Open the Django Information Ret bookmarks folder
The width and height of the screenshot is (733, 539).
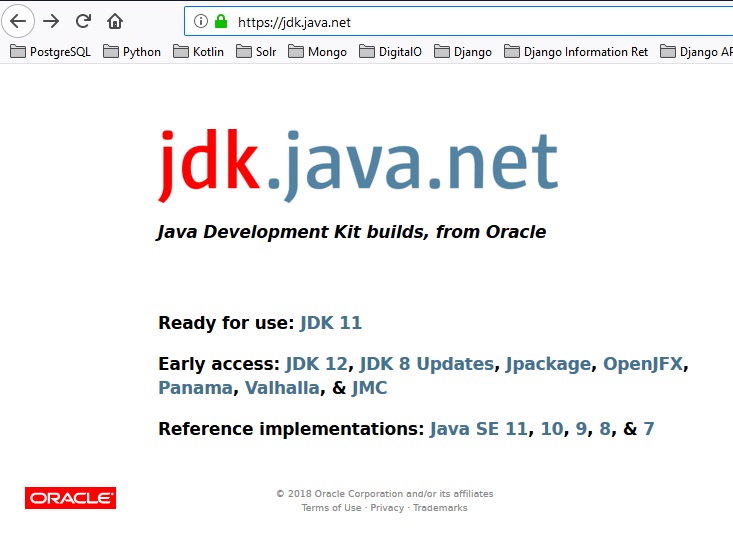(576, 51)
